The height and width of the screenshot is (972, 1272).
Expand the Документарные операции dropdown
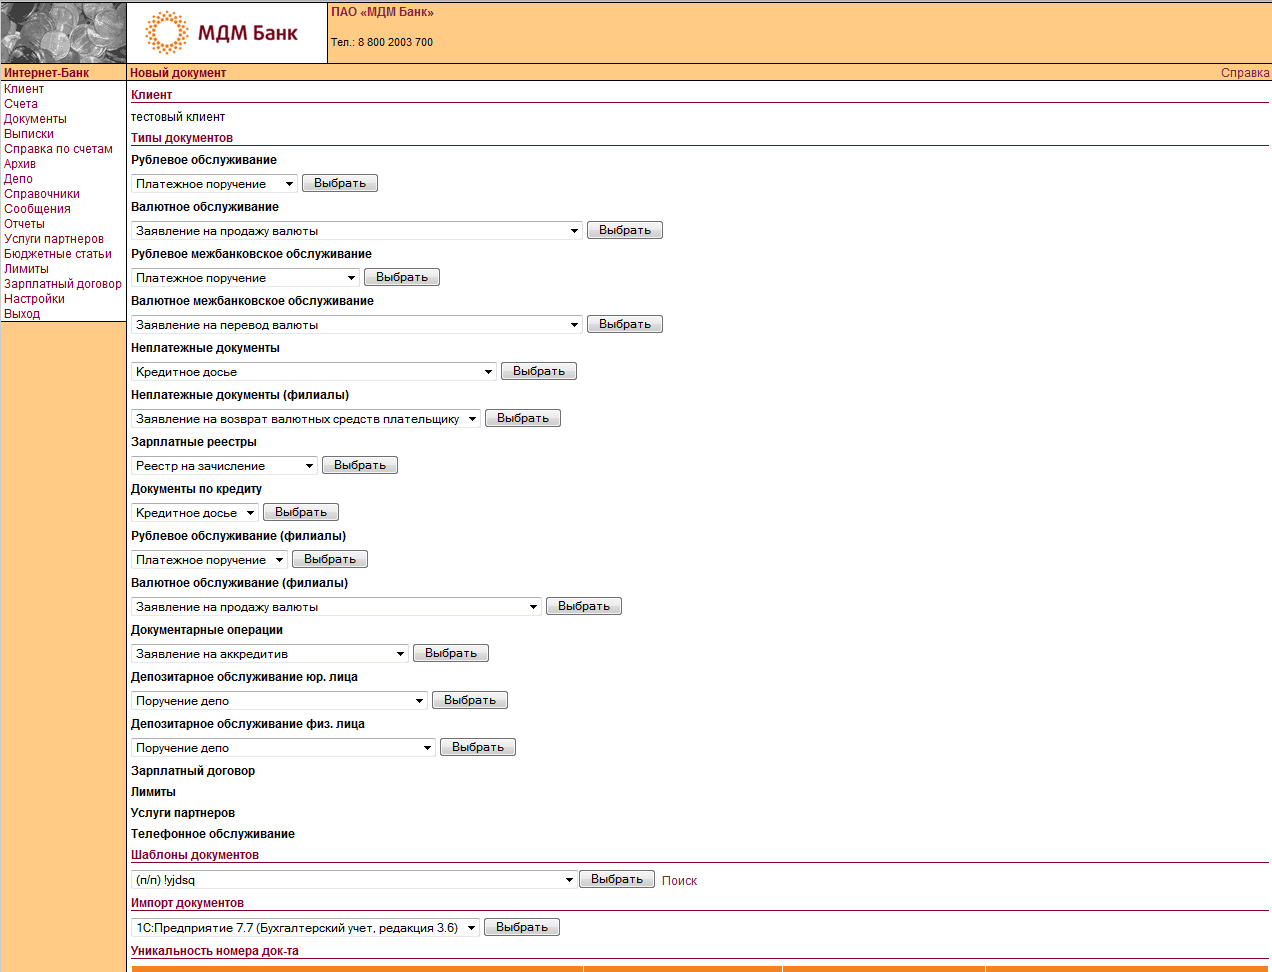(270, 654)
